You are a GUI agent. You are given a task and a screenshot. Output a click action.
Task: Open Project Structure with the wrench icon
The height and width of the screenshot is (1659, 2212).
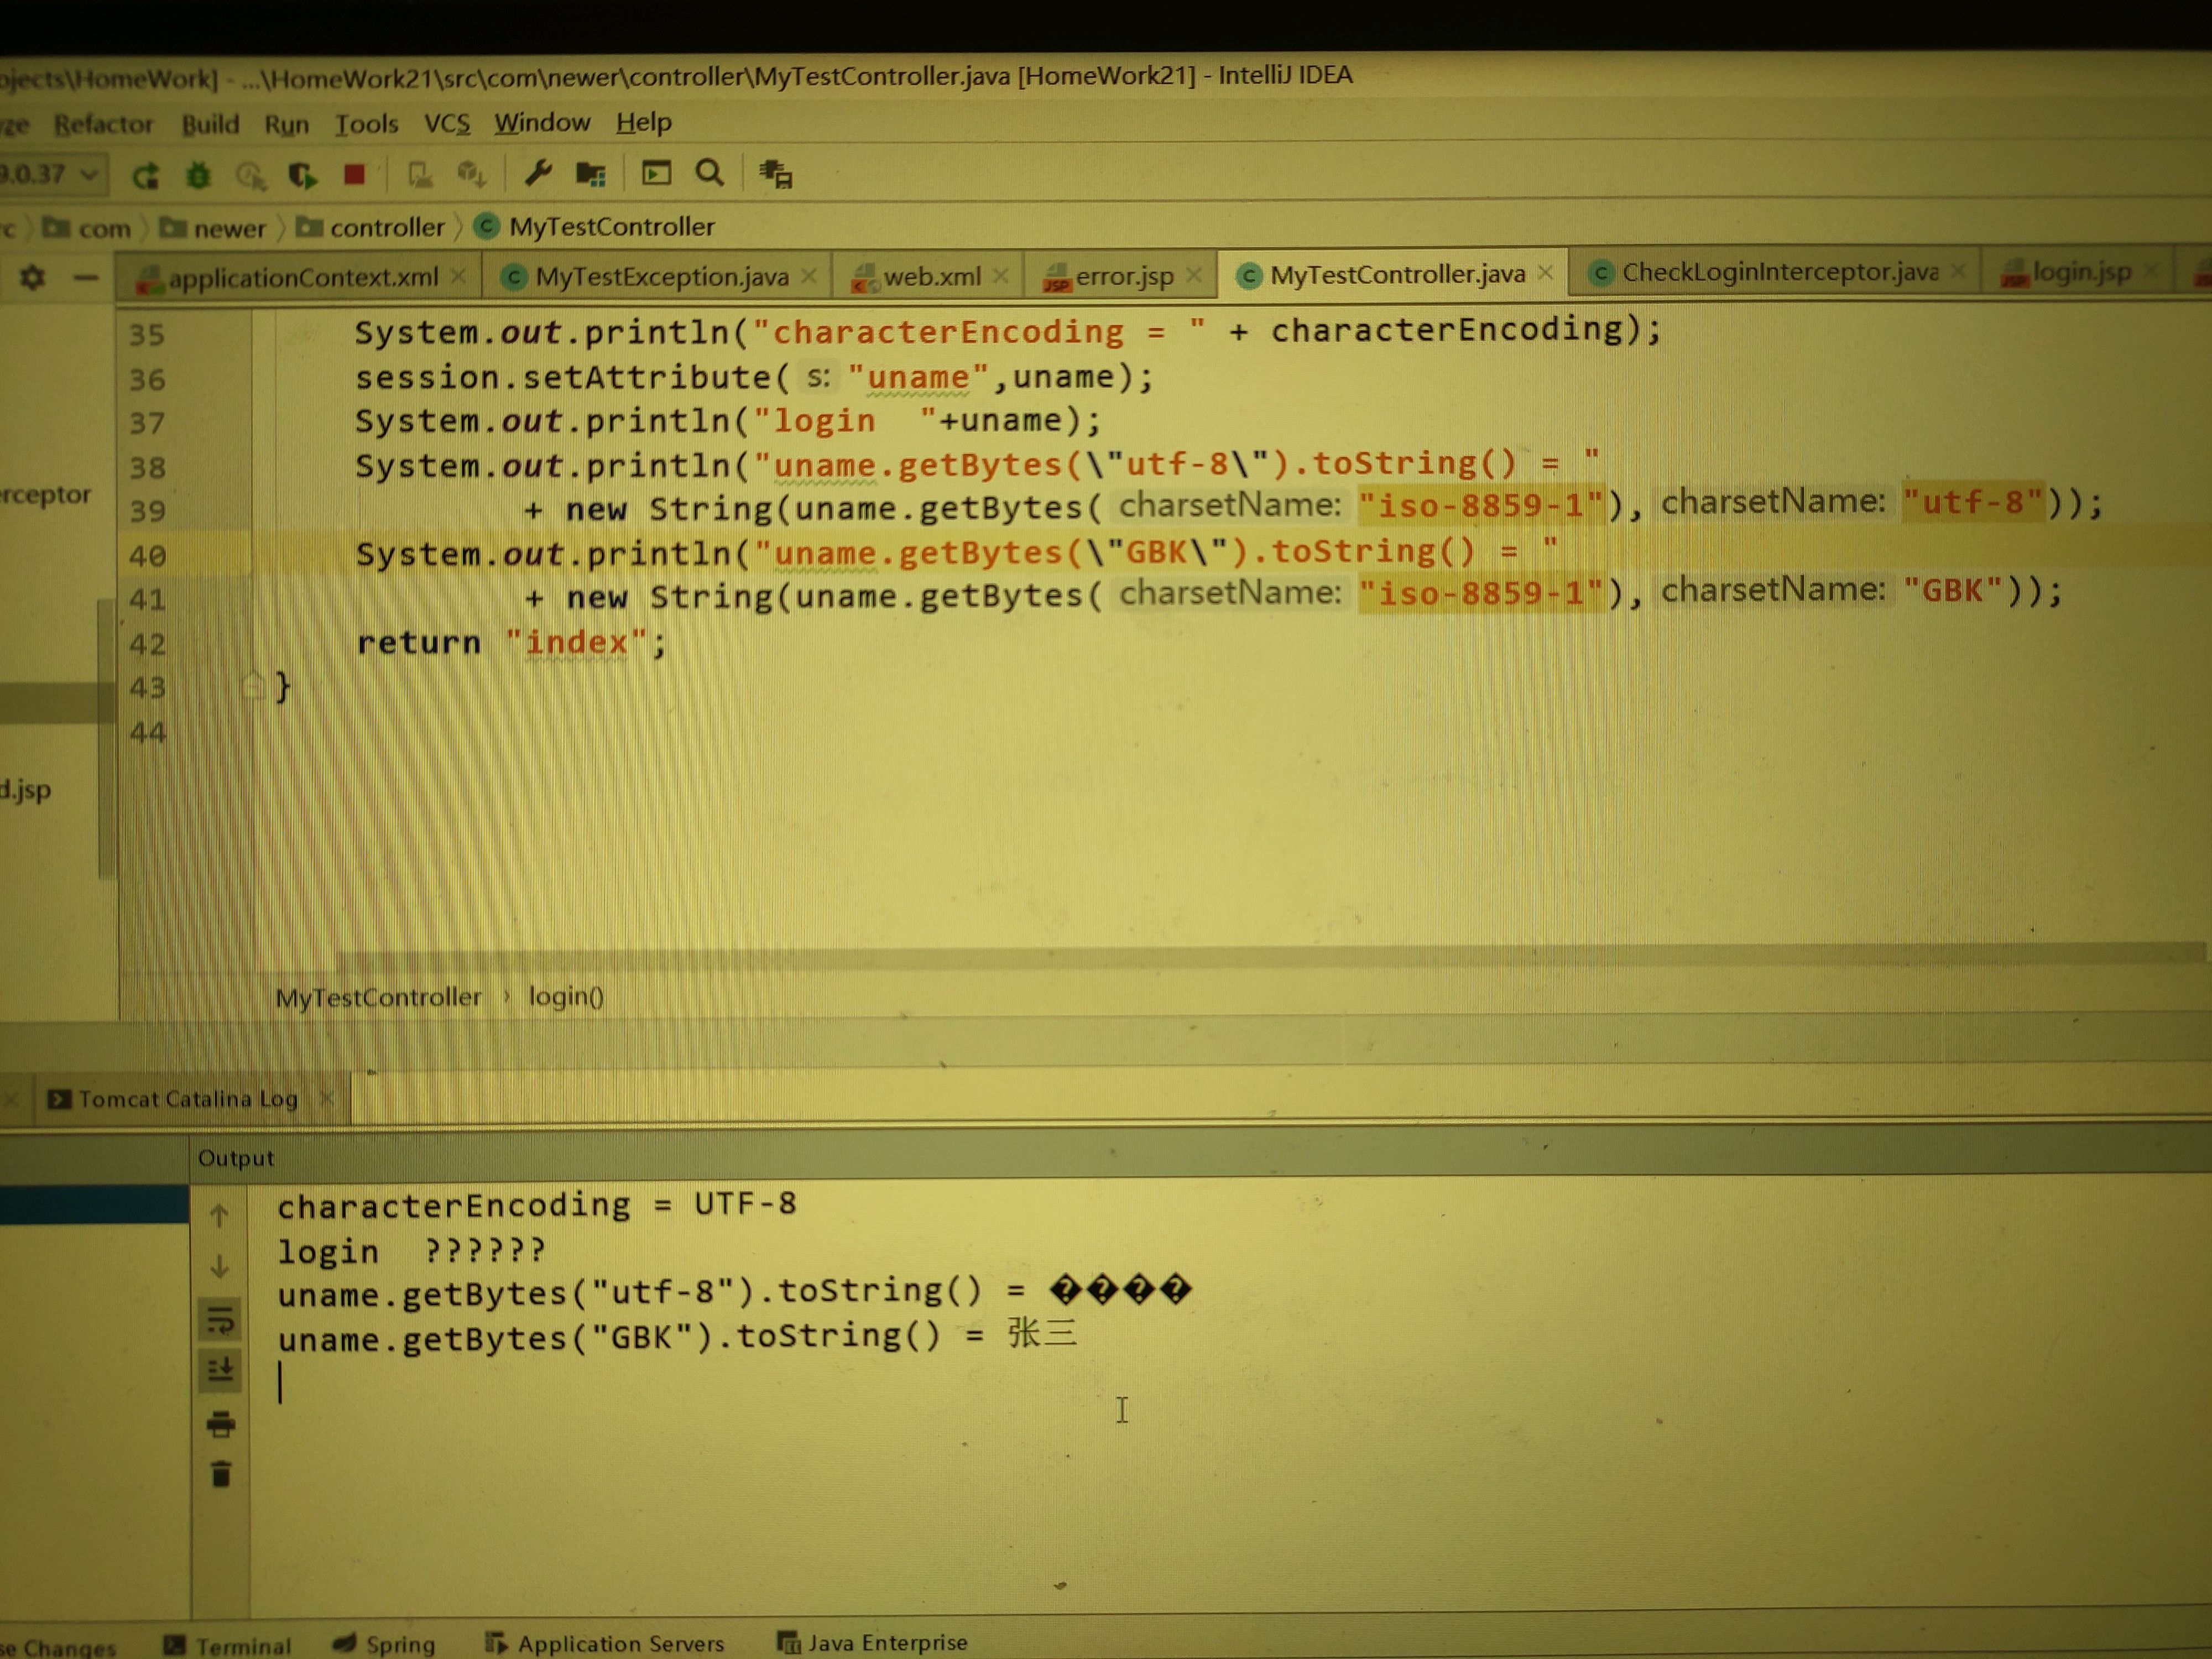[x=539, y=174]
